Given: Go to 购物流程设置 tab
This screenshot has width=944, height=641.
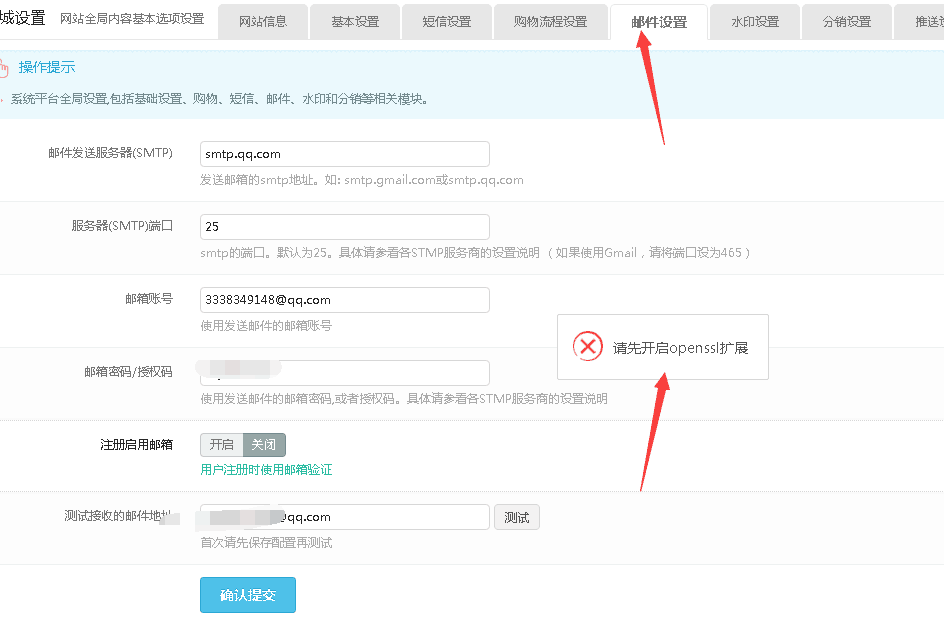Looking at the screenshot, I should [x=550, y=22].
